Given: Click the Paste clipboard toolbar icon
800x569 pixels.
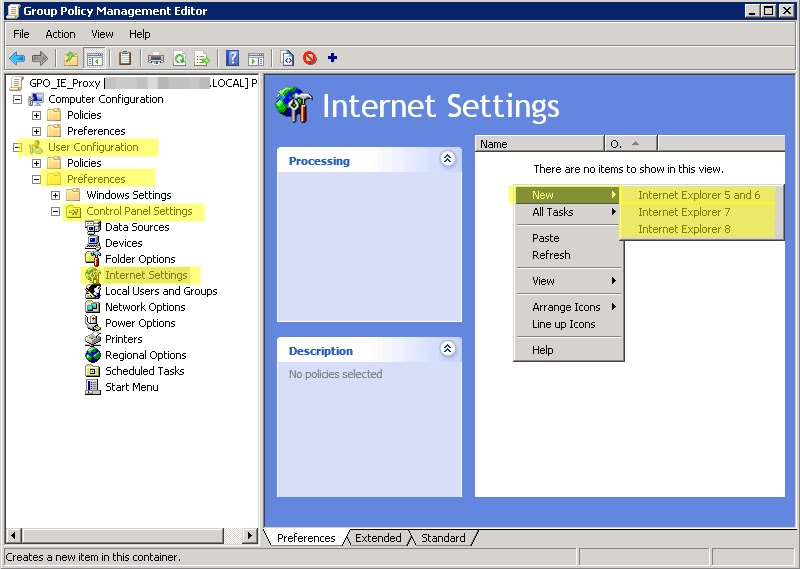Looking at the screenshot, I should pos(124,58).
